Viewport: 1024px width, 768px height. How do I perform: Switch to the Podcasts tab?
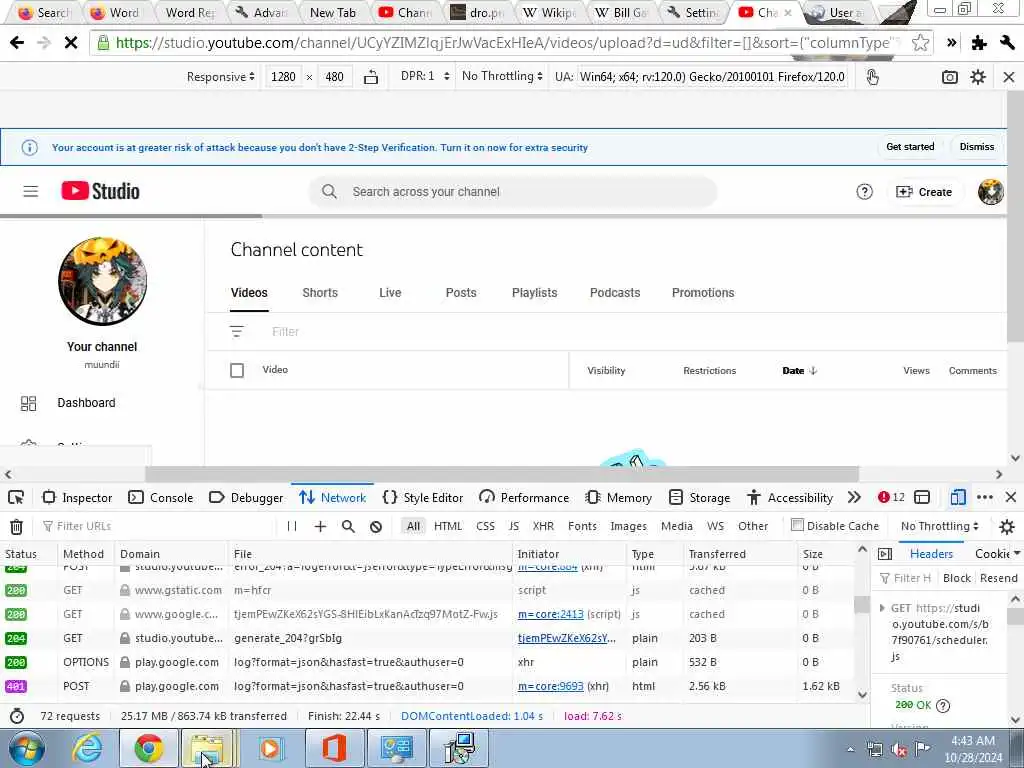(615, 293)
